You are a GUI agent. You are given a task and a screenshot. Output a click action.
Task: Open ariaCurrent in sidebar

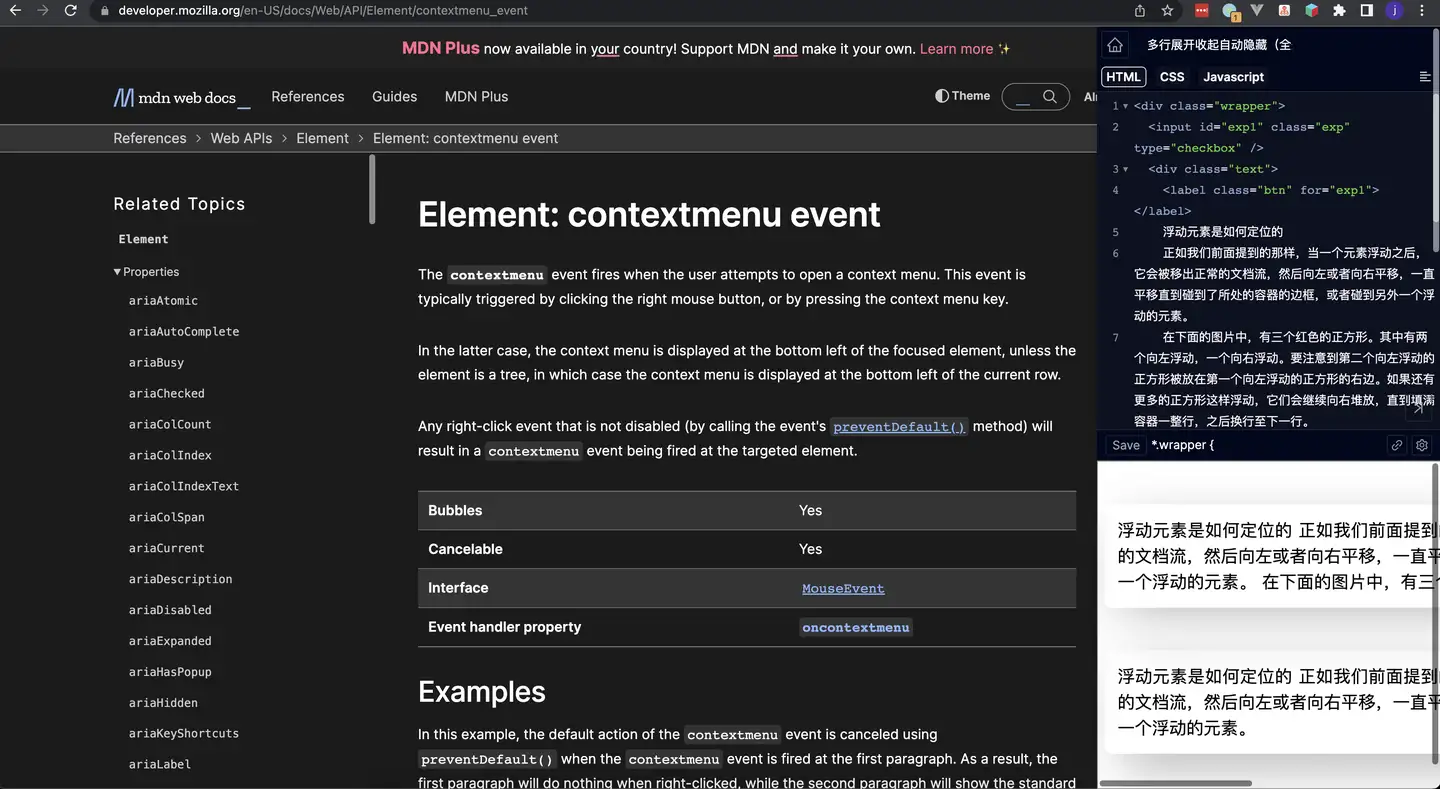tap(166, 549)
